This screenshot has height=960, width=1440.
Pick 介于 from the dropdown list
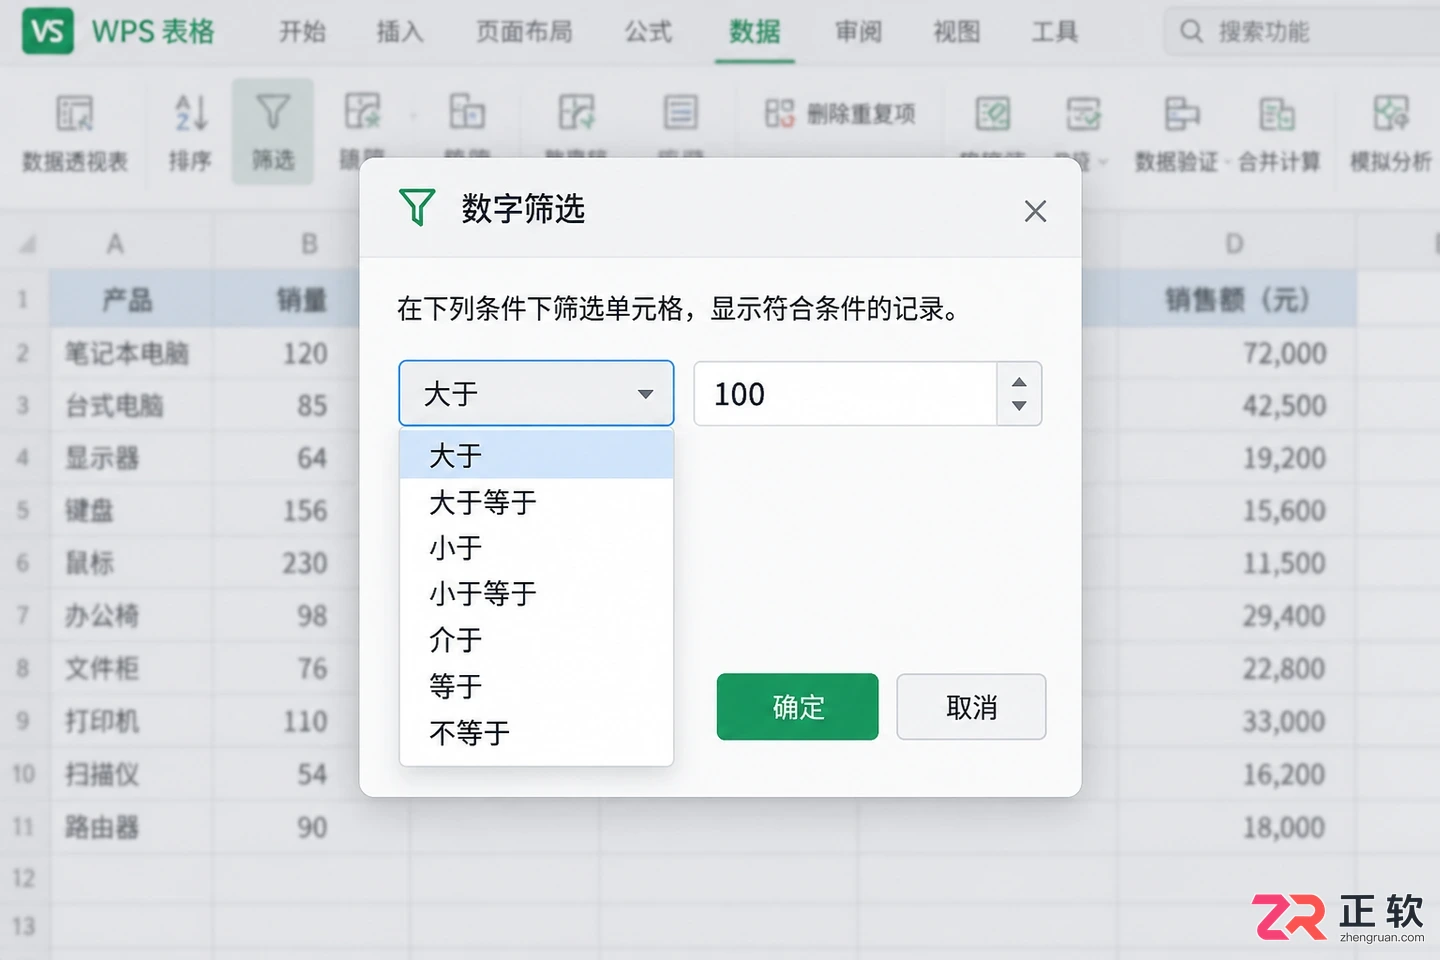(536, 640)
